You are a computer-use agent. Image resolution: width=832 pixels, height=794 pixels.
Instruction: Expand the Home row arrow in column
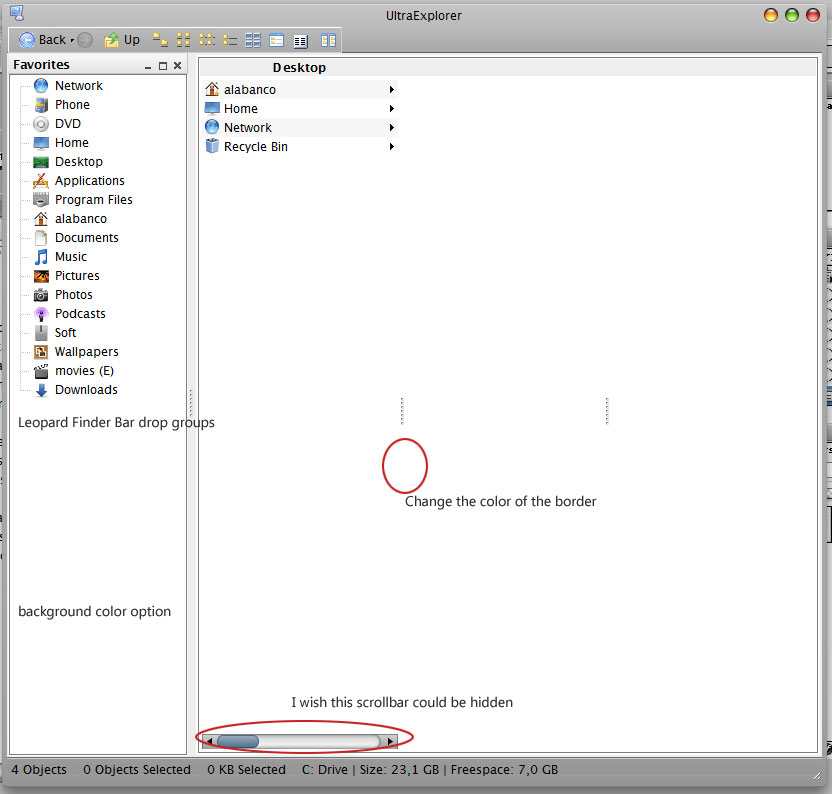392,108
